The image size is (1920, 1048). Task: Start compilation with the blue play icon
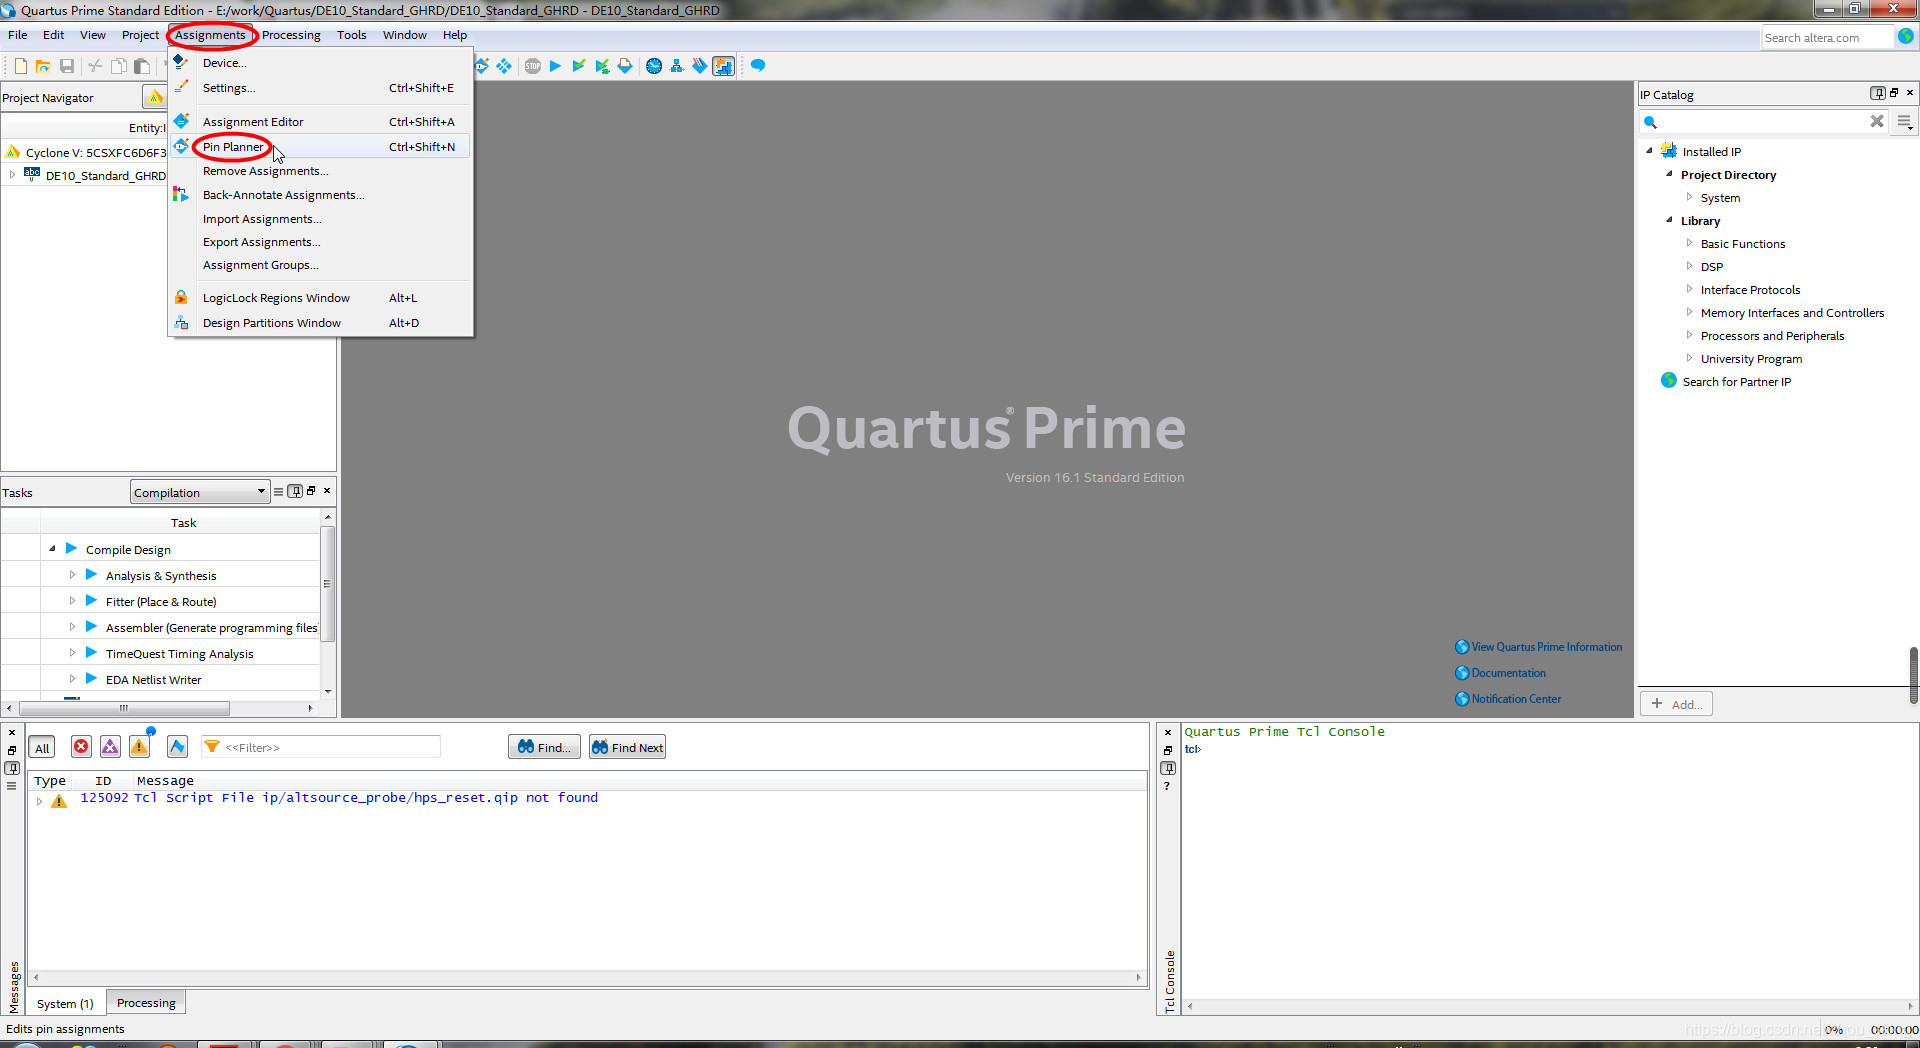tap(555, 66)
